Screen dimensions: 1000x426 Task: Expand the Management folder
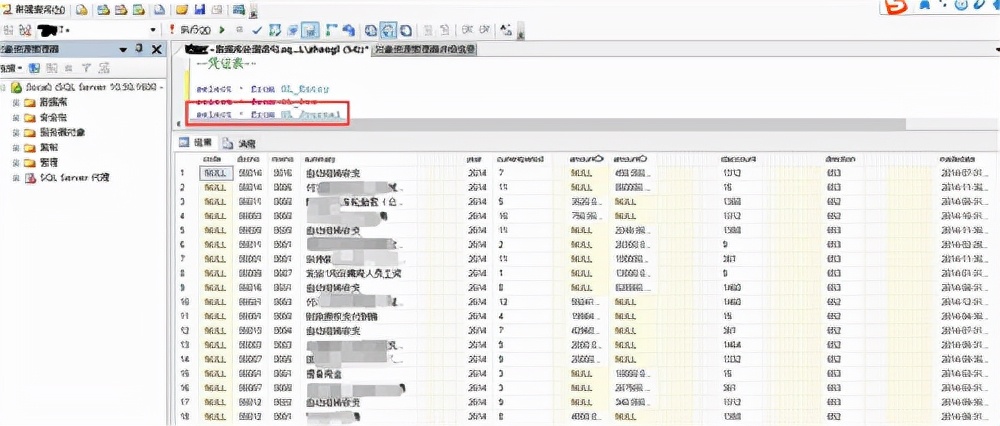[x=17, y=163]
